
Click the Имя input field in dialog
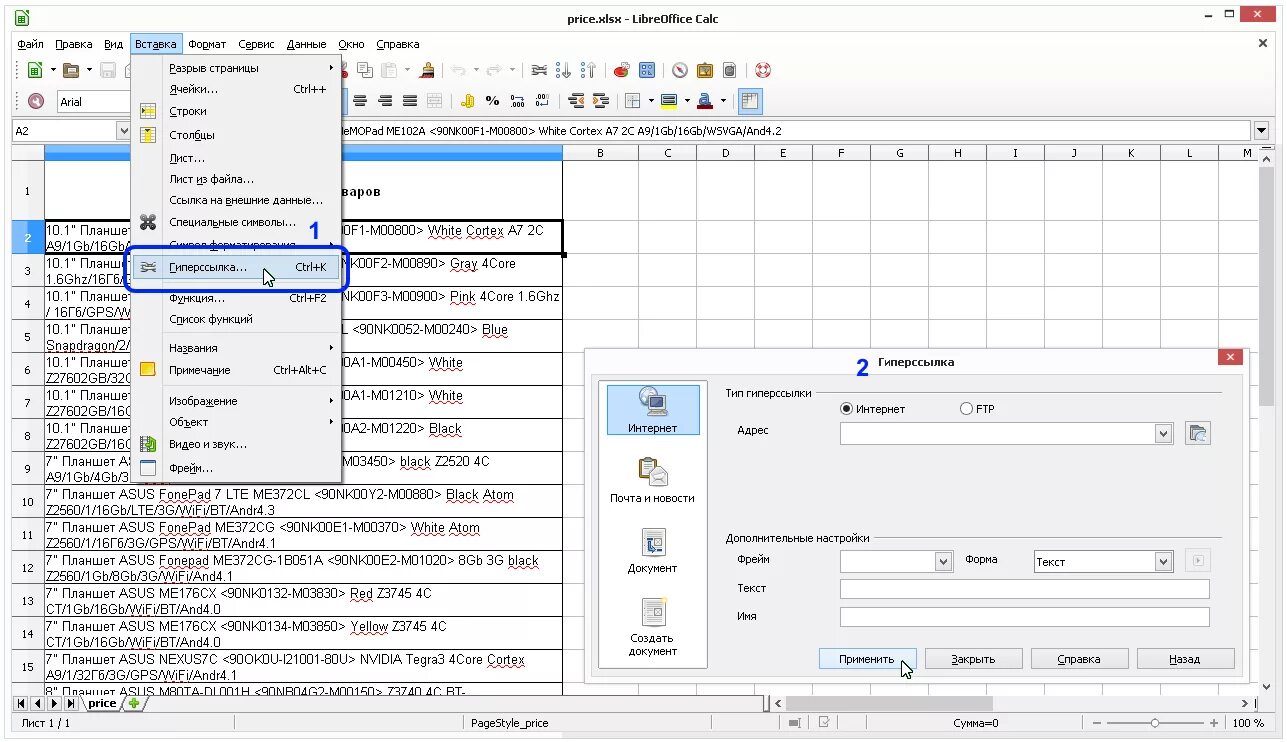1025,617
